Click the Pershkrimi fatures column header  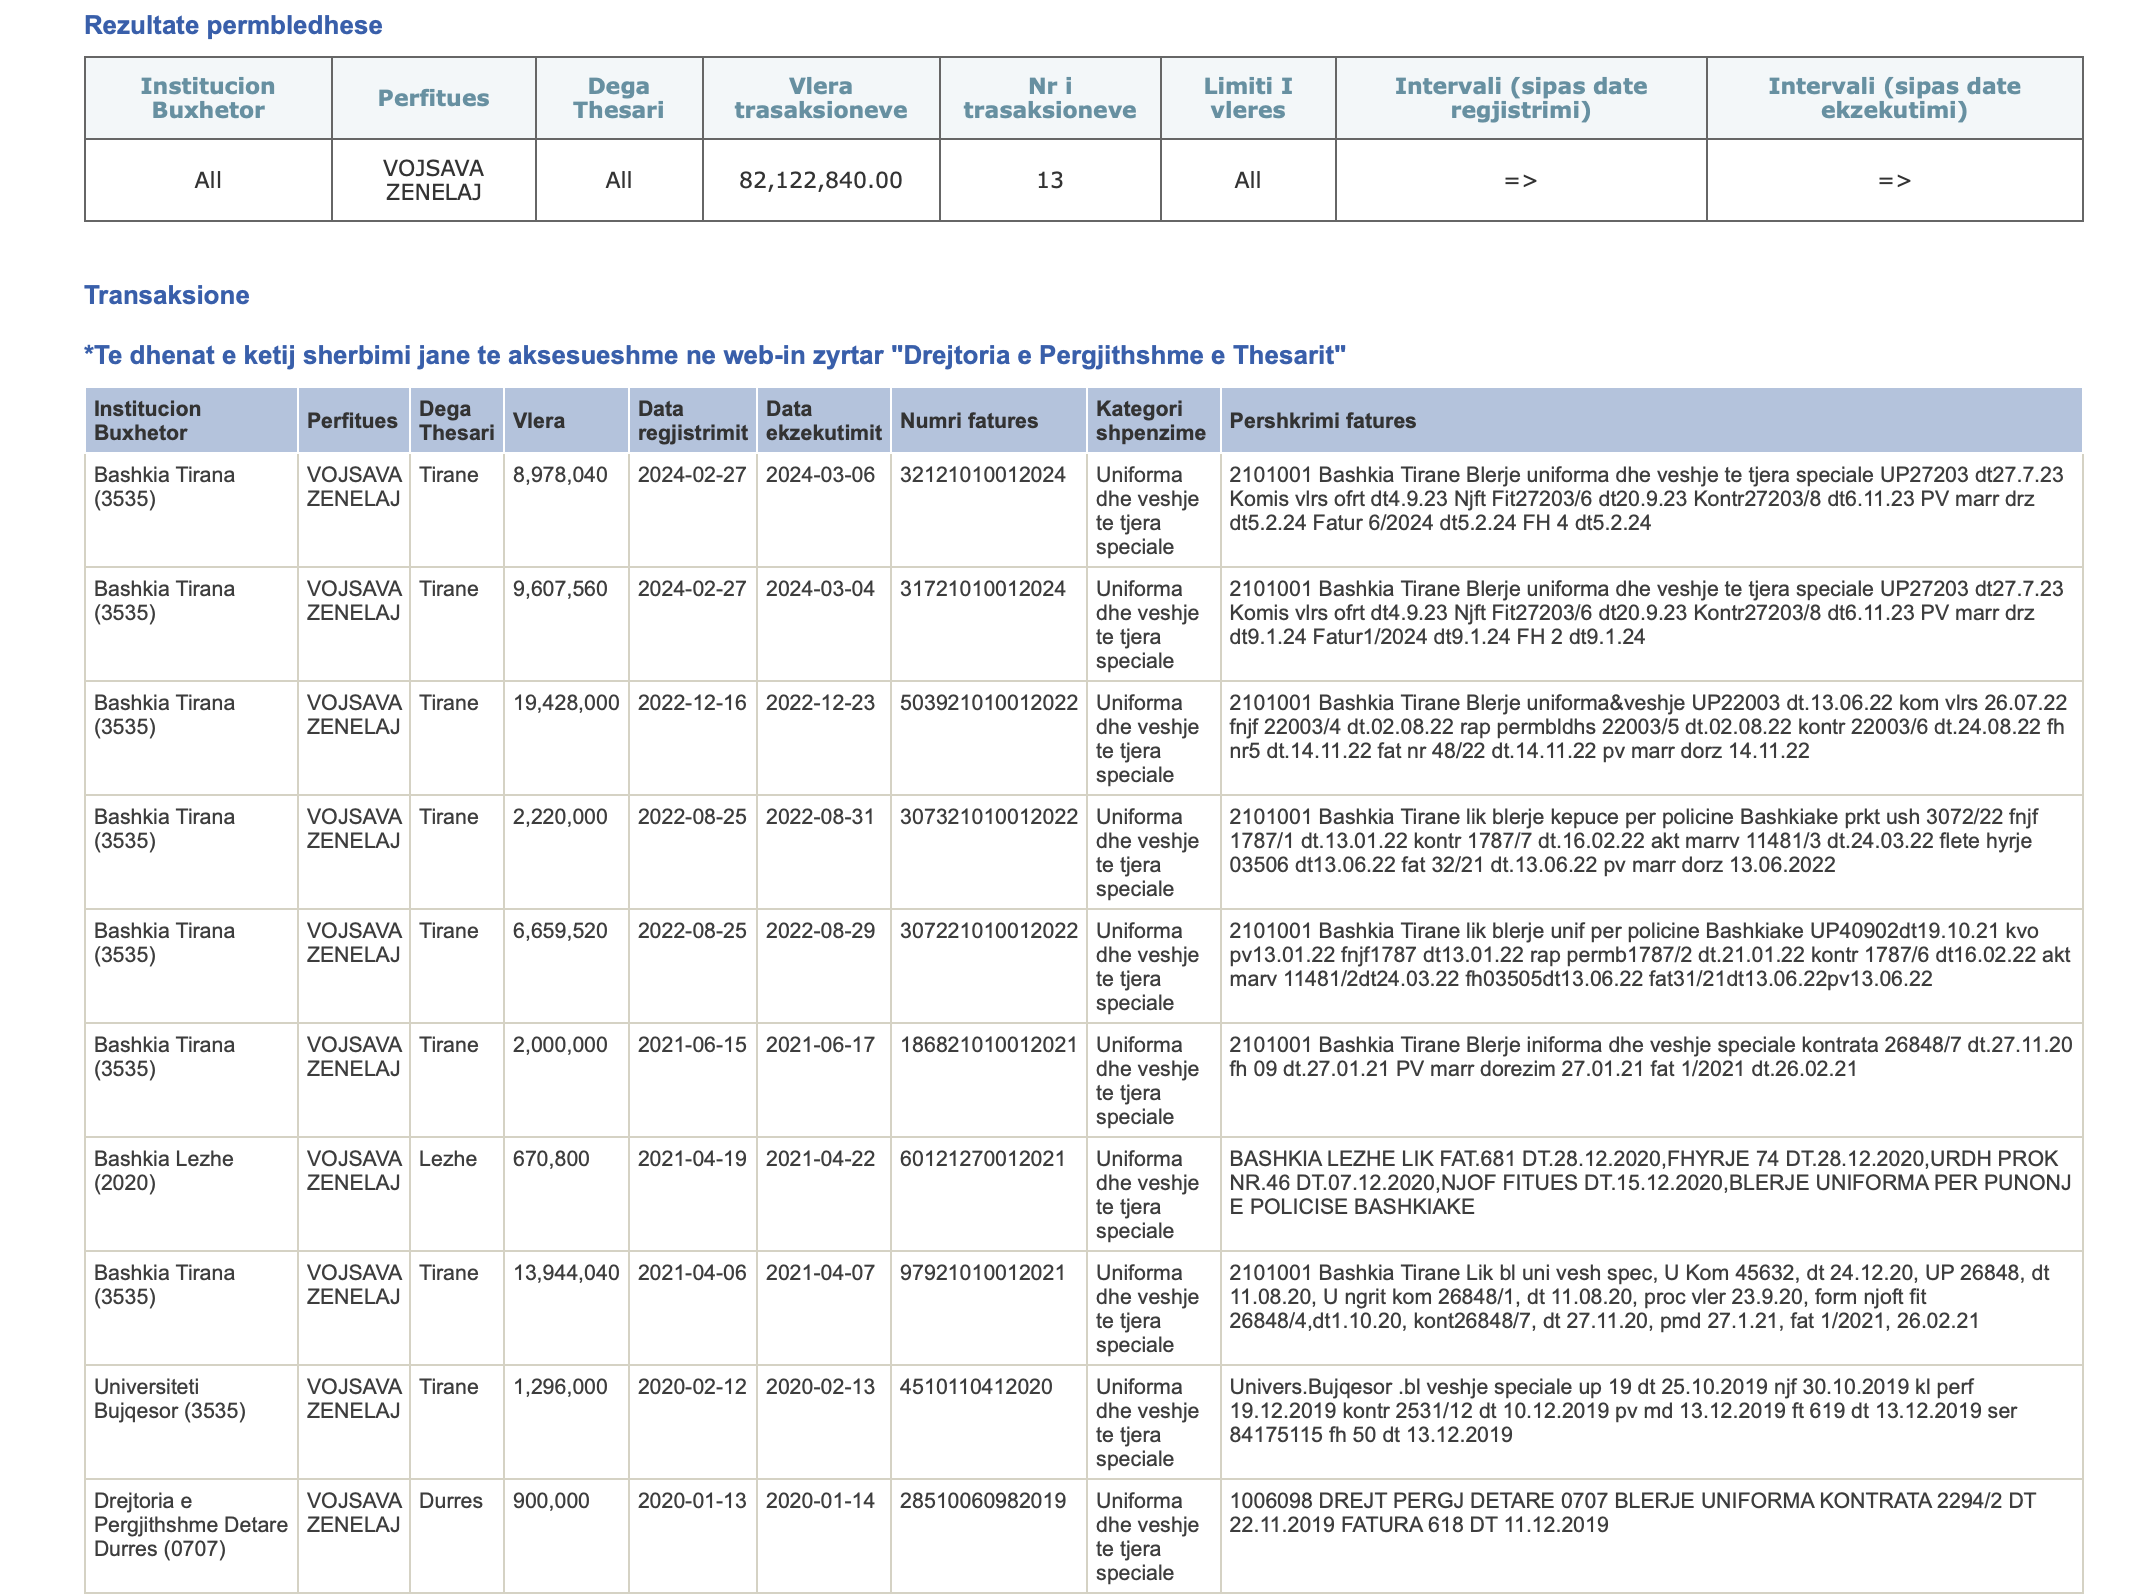point(1322,421)
